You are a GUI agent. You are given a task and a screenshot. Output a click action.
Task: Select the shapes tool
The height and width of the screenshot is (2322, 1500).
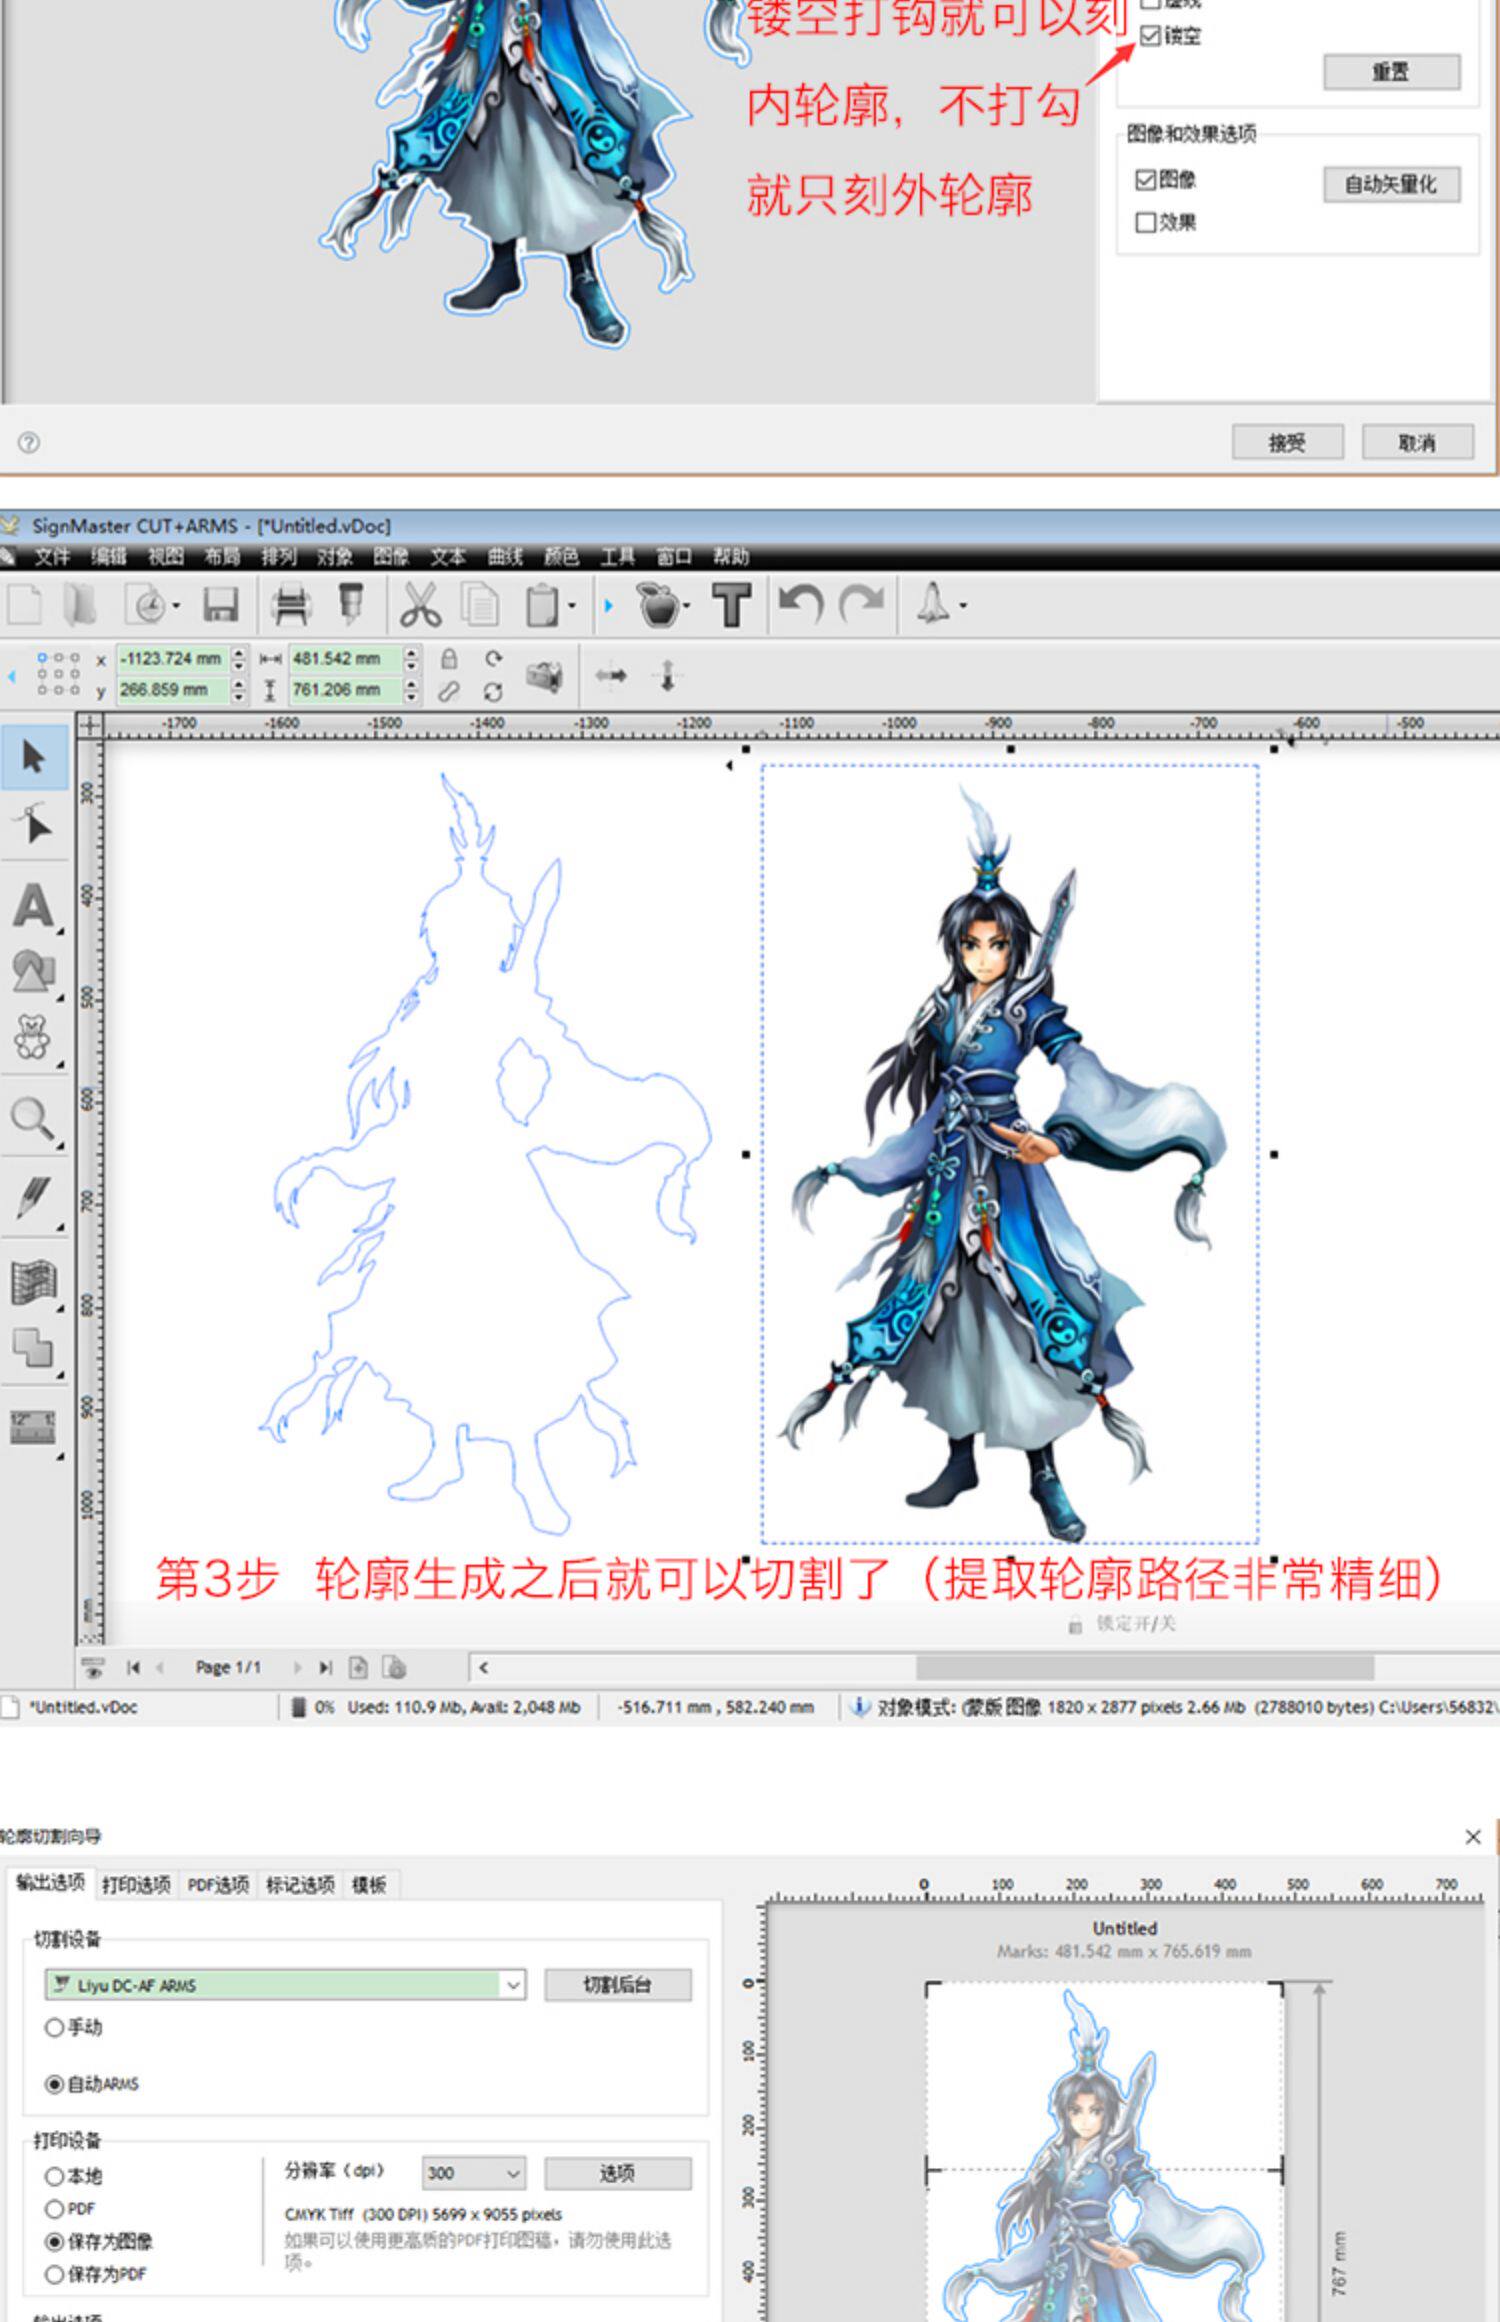pos(34,971)
